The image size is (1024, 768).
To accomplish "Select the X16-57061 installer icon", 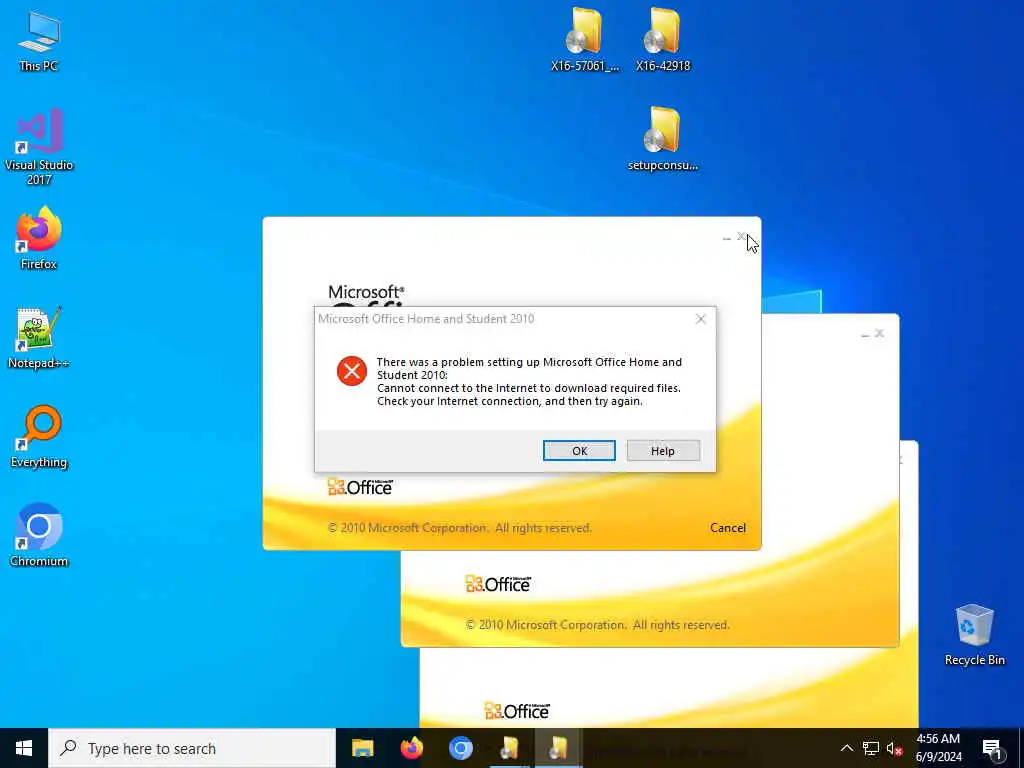I will pos(584,39).
